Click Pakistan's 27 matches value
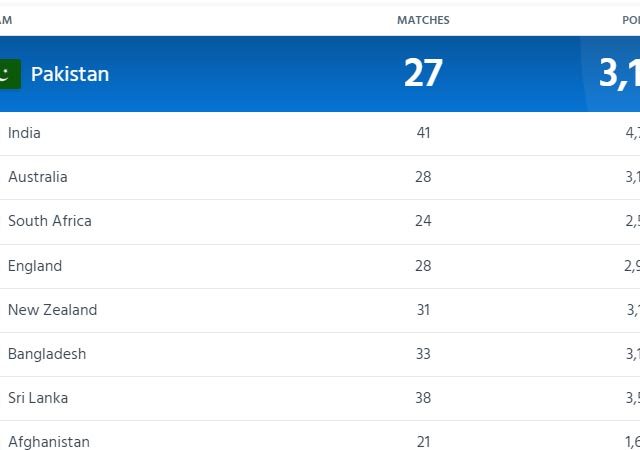640x450 pixels. pos(423,73)
